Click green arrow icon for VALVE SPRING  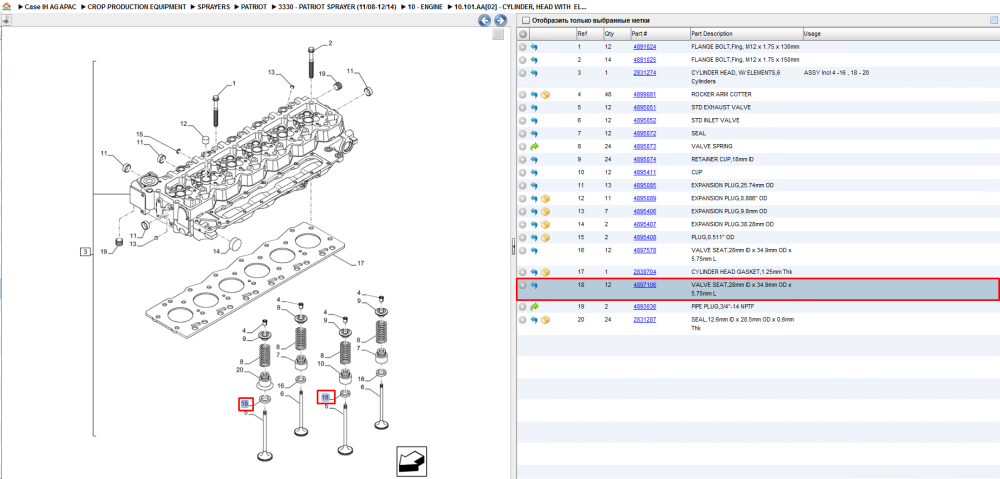[x=534, y=147]
